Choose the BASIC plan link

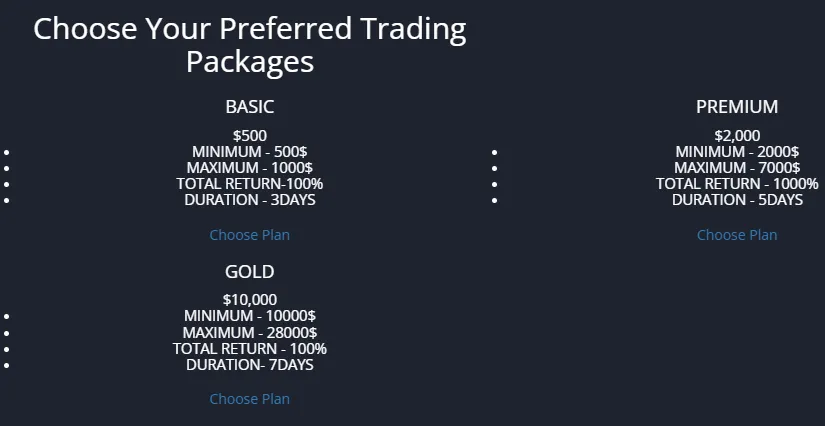(249, 235)
